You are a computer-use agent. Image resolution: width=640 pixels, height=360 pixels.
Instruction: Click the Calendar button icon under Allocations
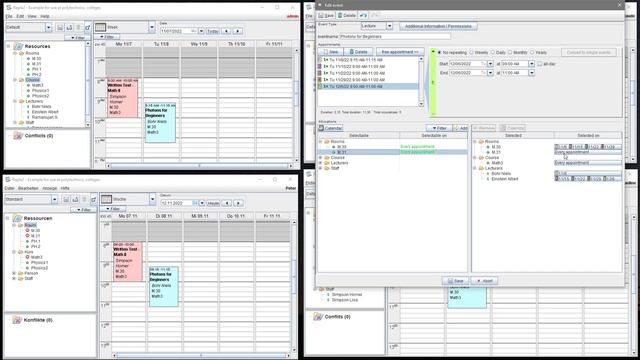[321, 128]
